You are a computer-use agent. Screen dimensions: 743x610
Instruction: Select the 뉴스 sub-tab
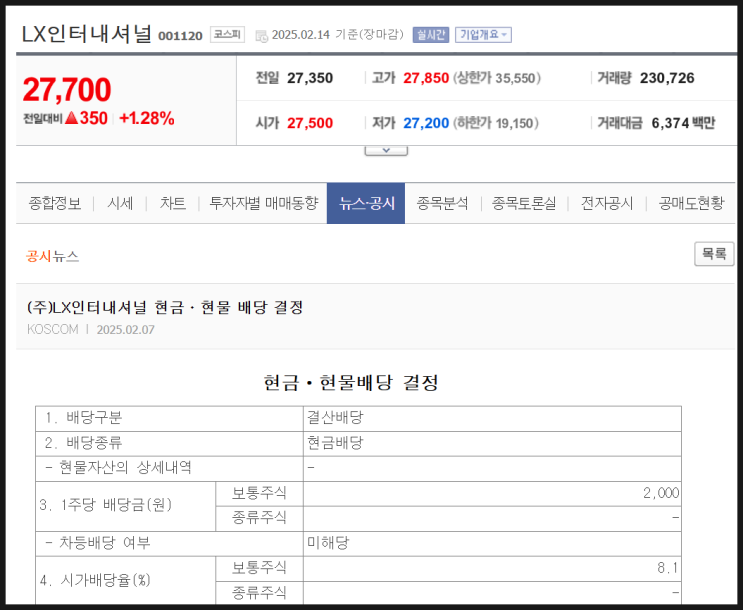coord(65,256)
